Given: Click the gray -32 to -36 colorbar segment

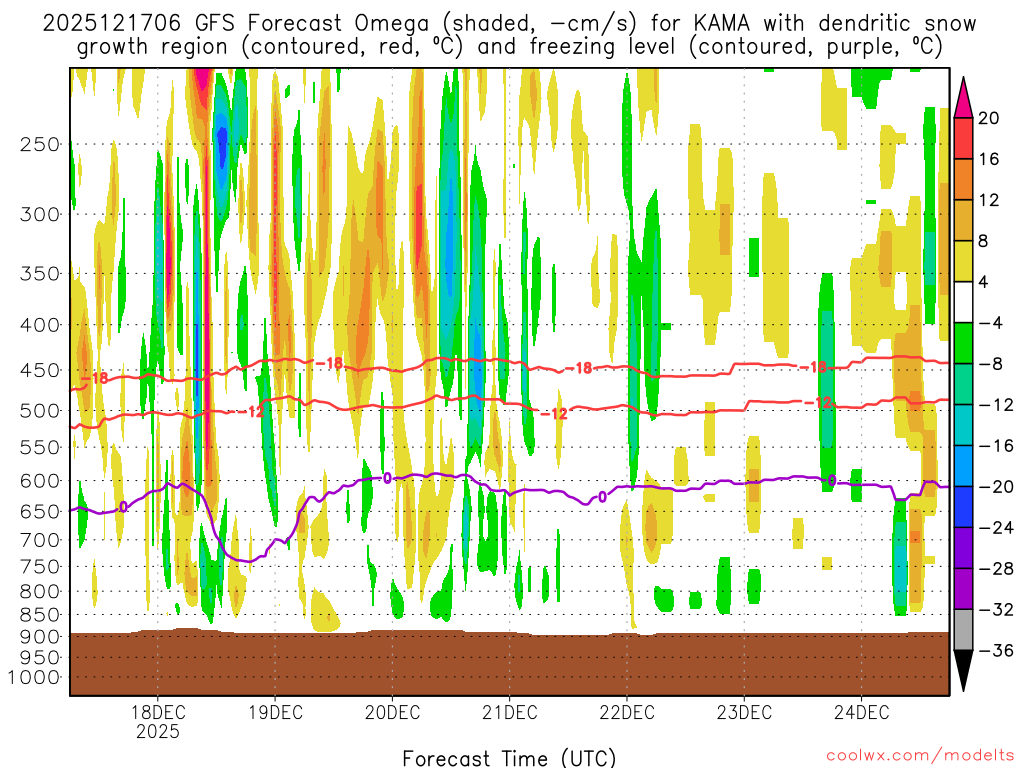Looking at the screenshot, I should point(963,630).
